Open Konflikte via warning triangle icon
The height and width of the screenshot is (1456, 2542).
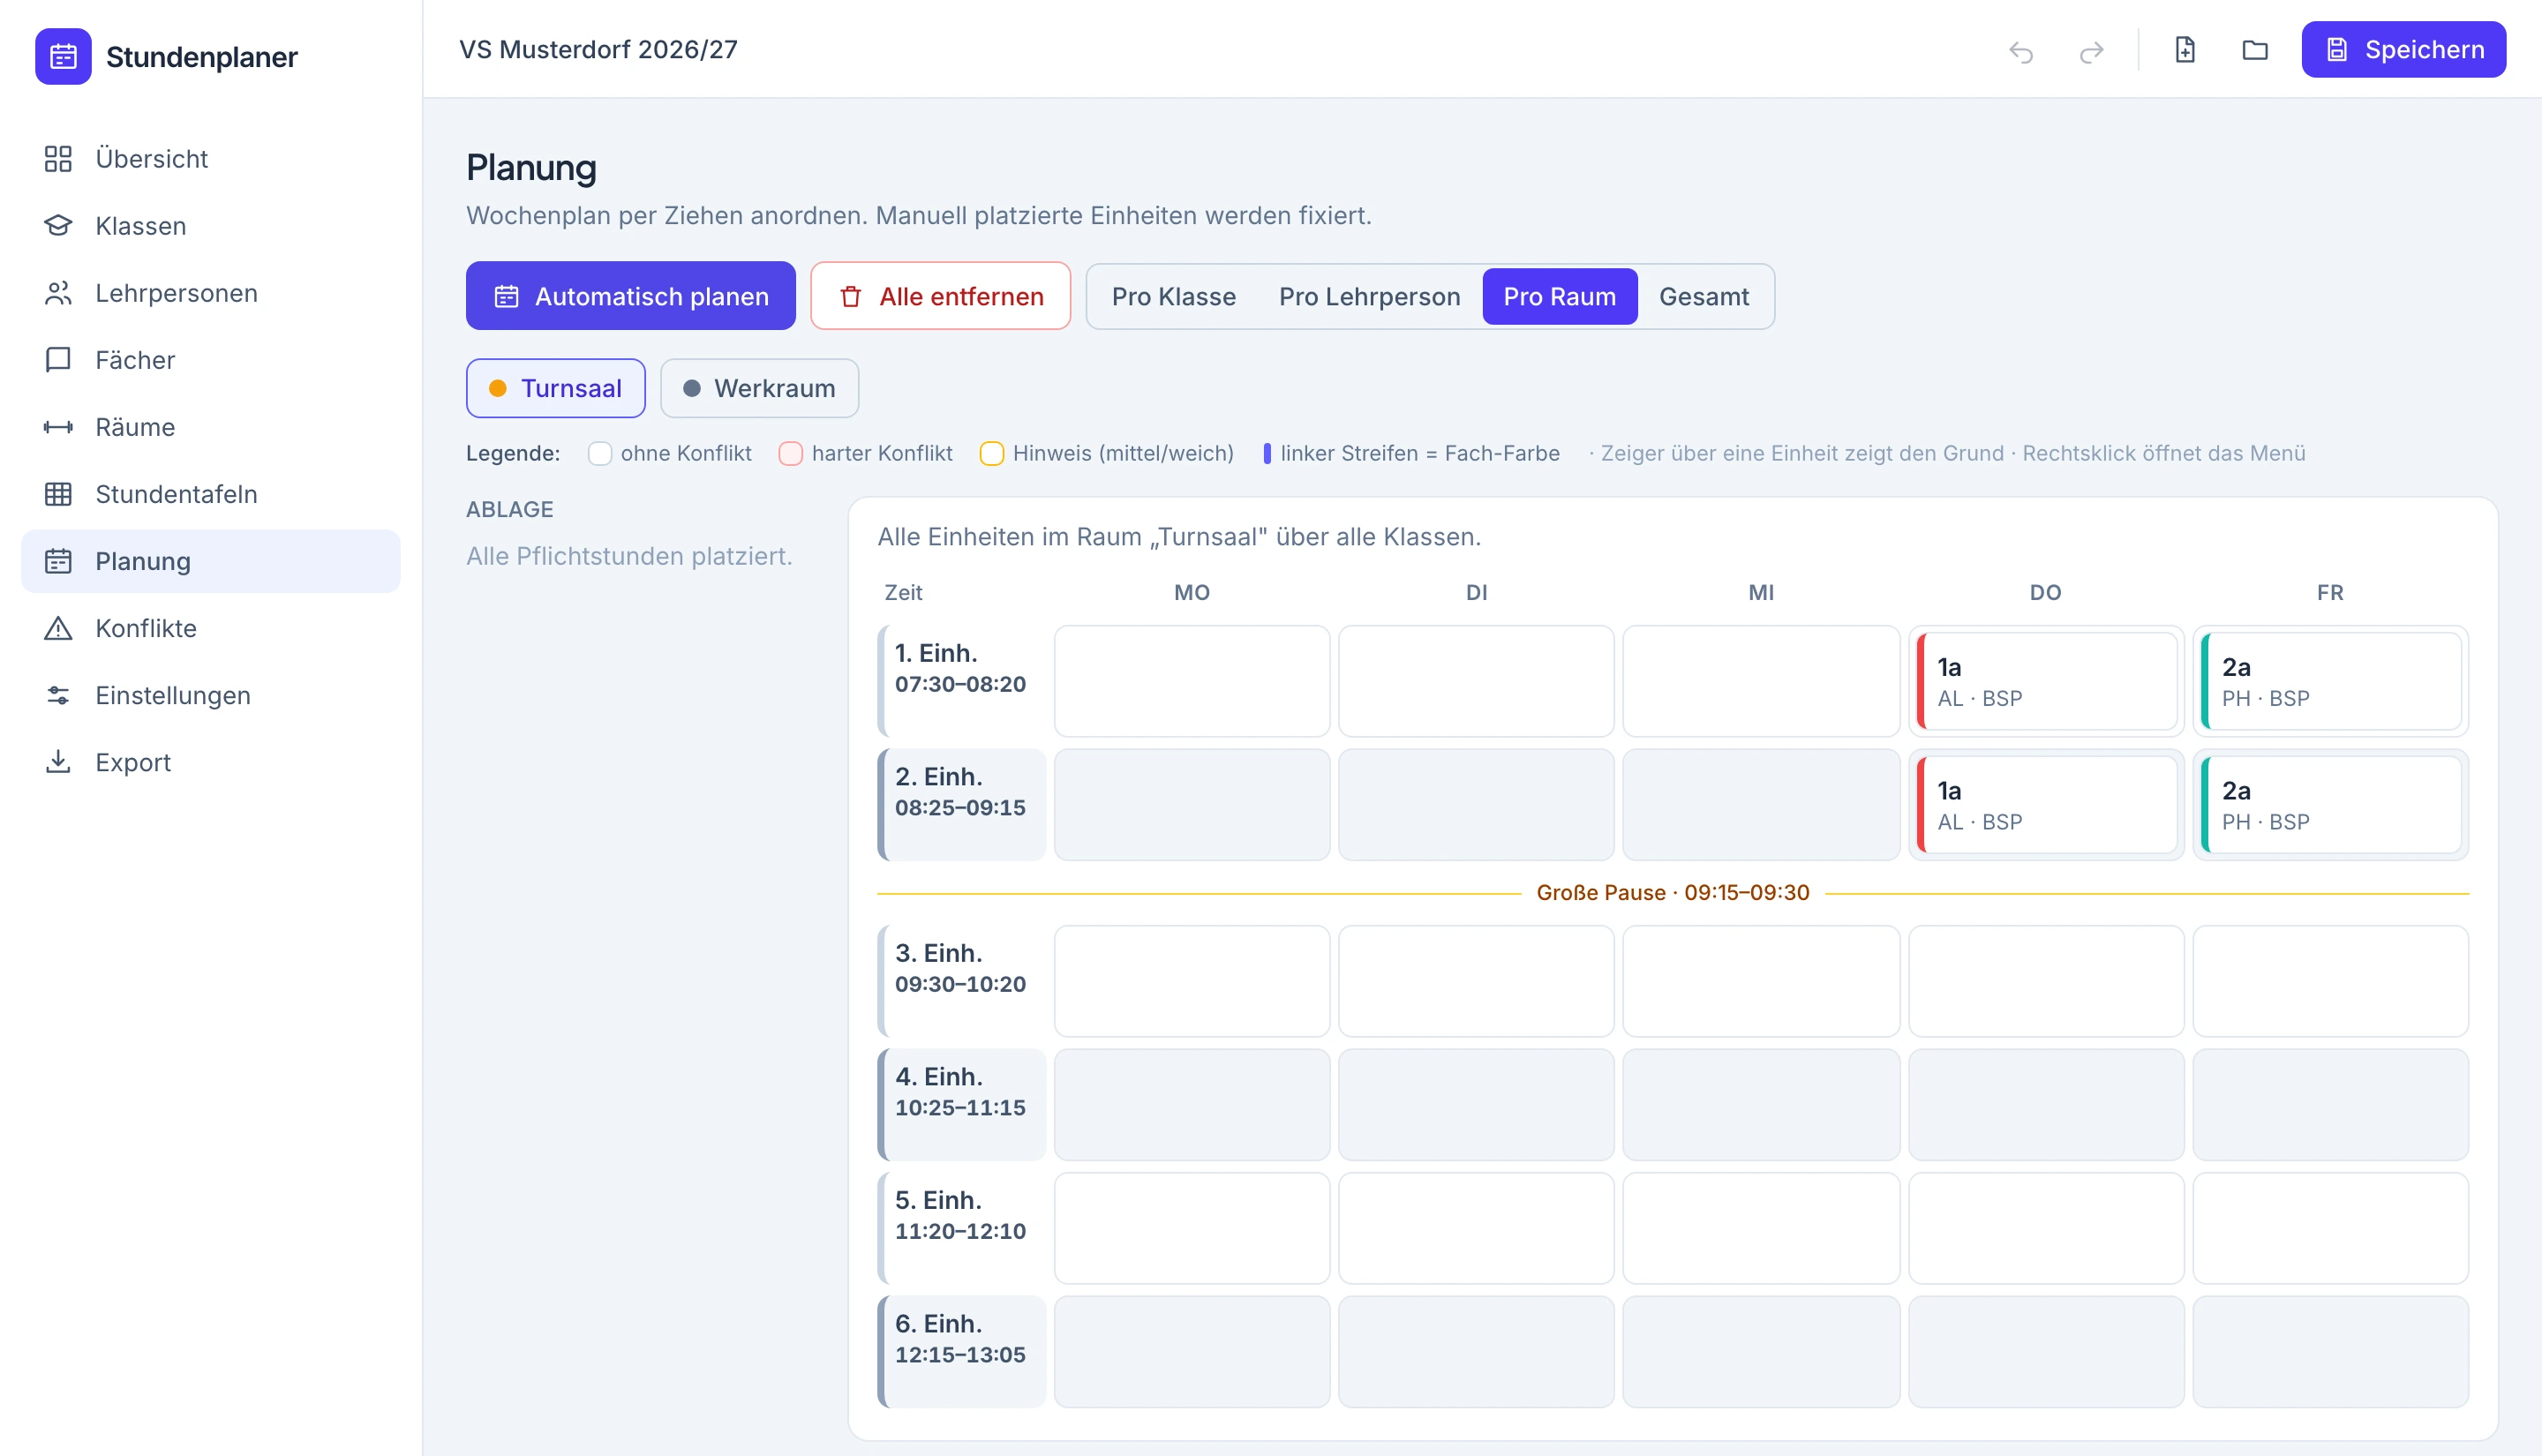click(58, 628)
